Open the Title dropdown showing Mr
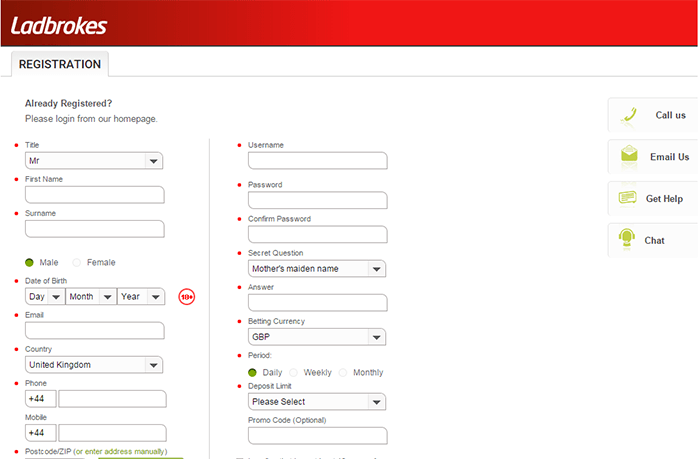The image size is (699, 459). [94, 161]
